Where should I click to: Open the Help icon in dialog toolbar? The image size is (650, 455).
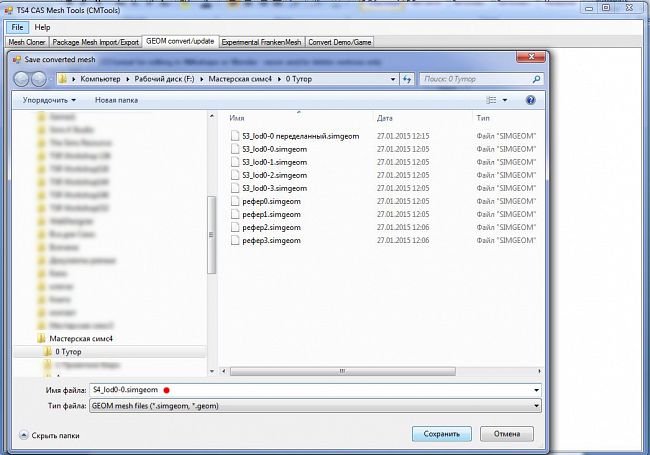tap(530, 100)
